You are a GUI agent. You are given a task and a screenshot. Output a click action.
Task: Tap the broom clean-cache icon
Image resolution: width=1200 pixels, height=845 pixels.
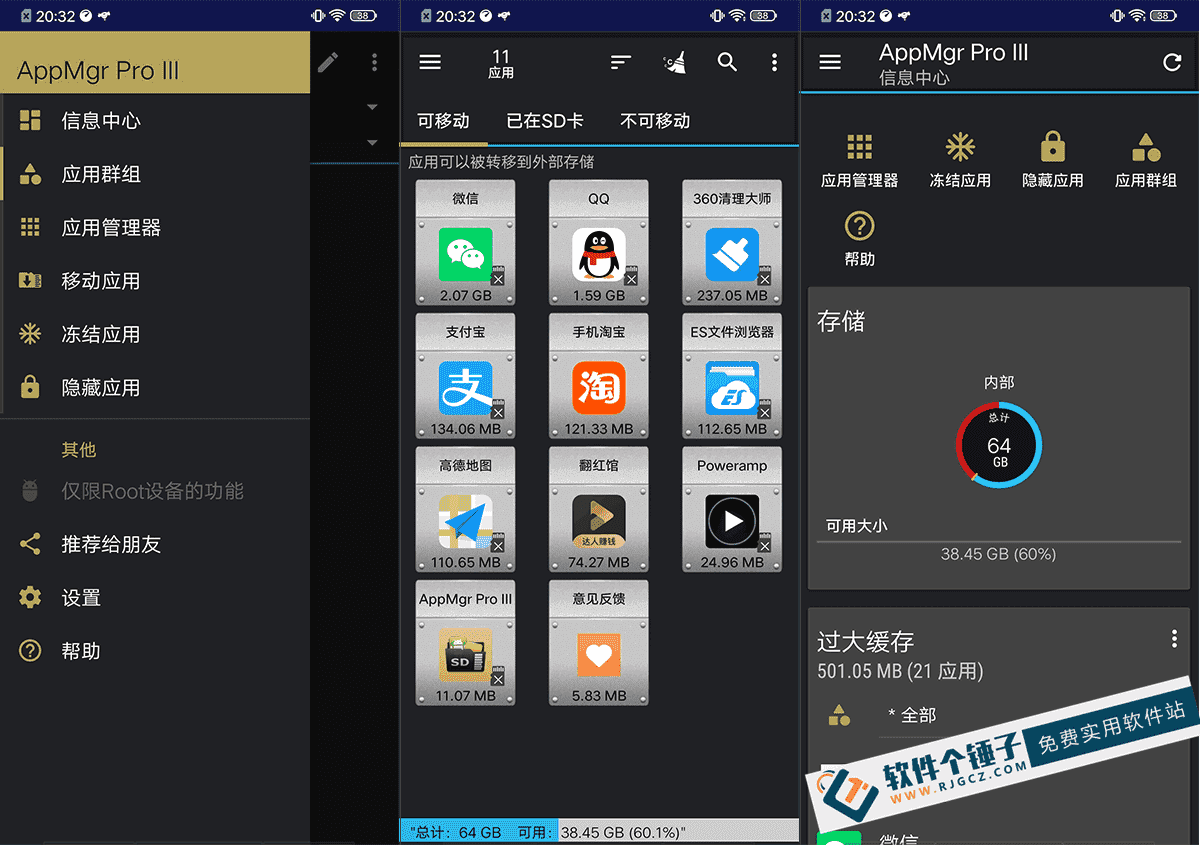(x=675, y=62)
